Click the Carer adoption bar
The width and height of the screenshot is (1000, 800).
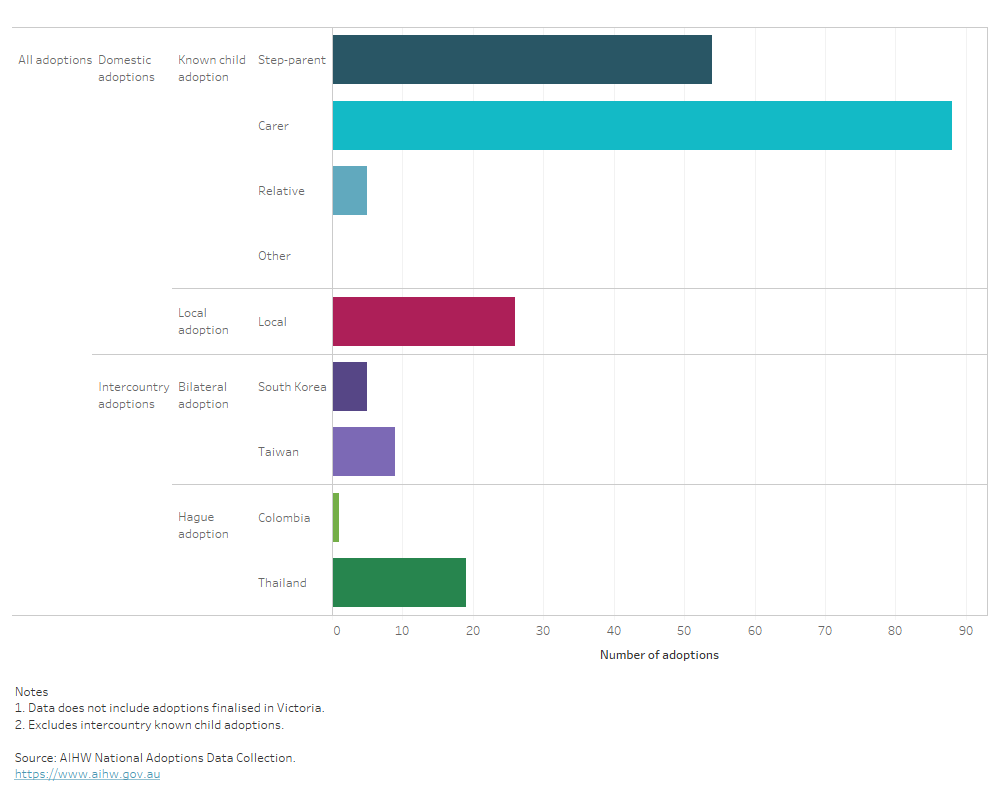(x=640, y=125)
